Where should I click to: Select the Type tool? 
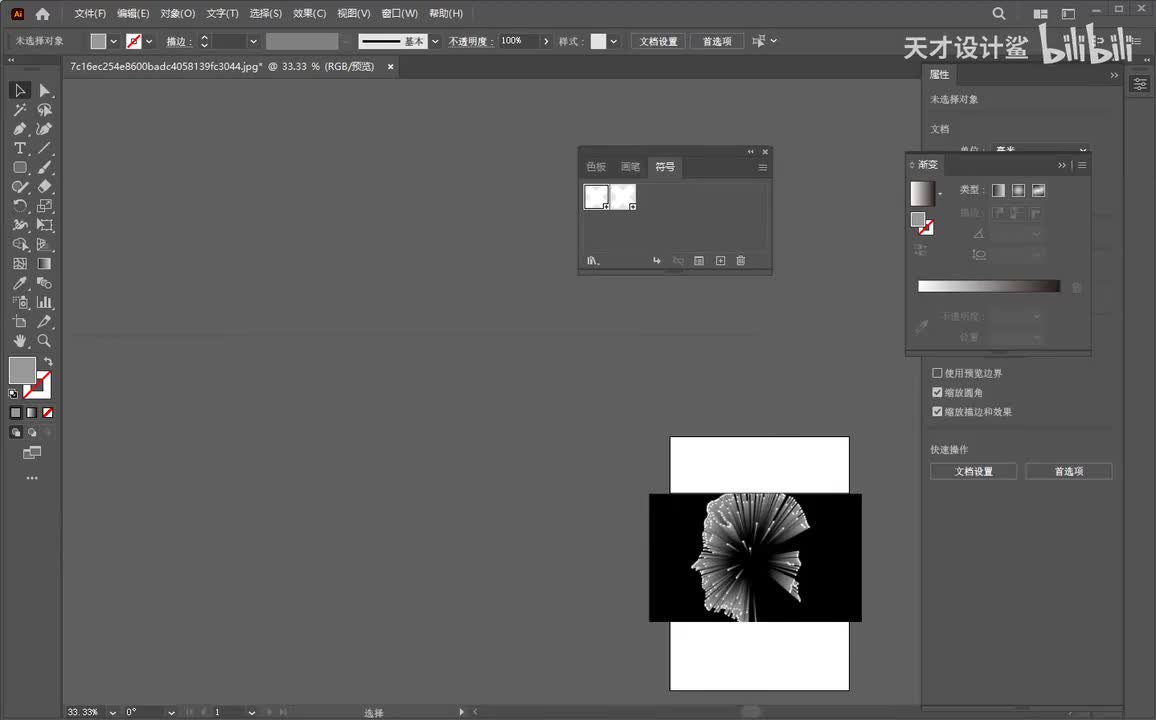[x=20, y=148]
